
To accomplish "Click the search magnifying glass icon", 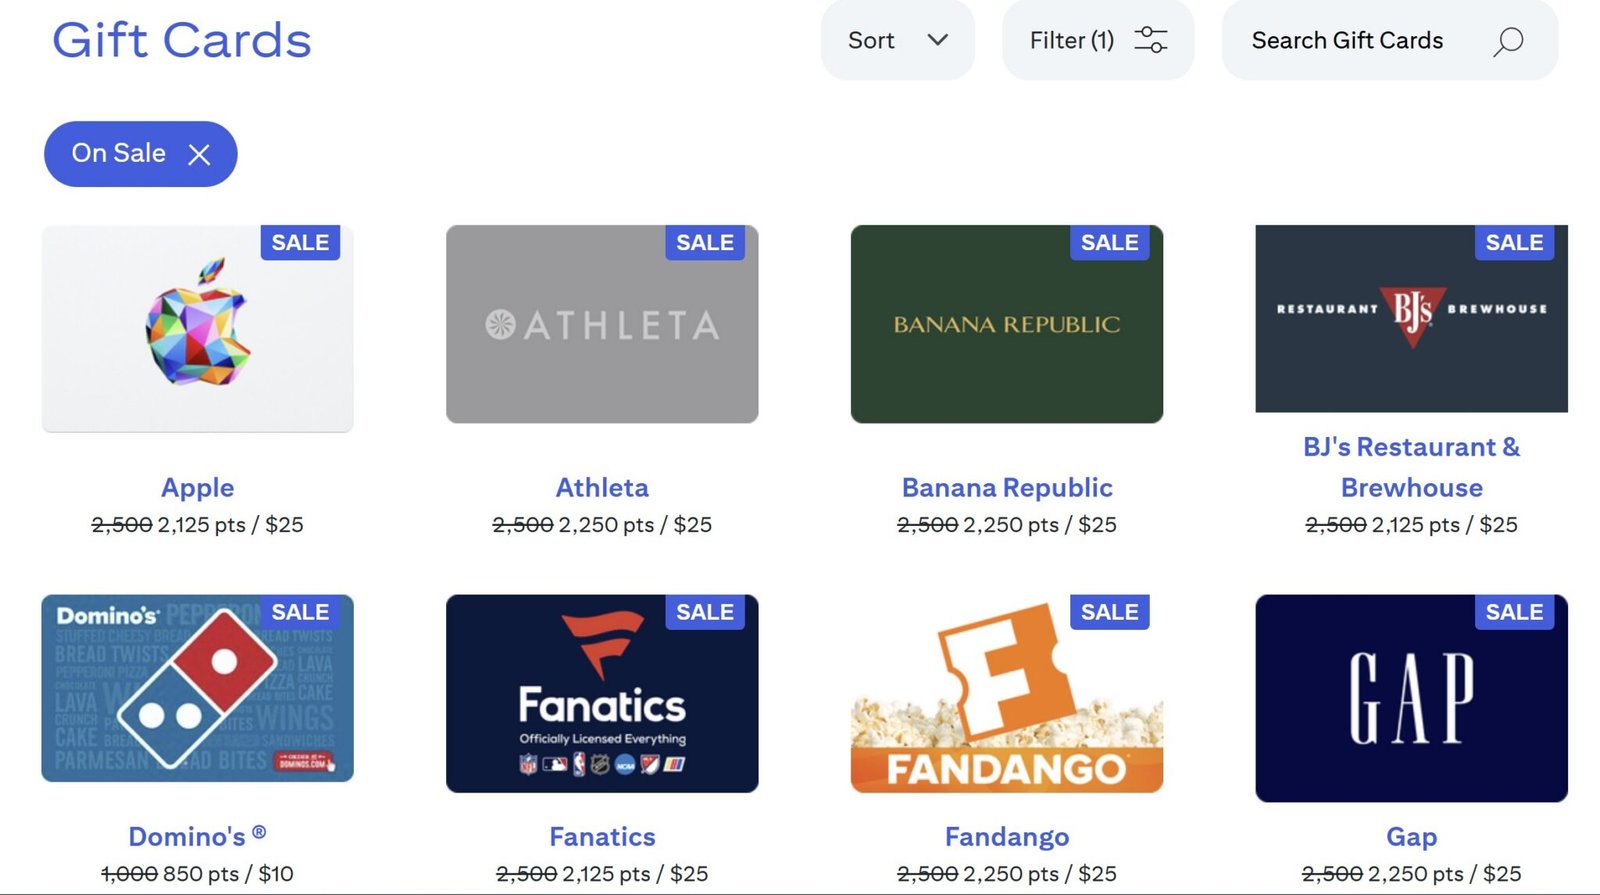I will point(1508,41).
